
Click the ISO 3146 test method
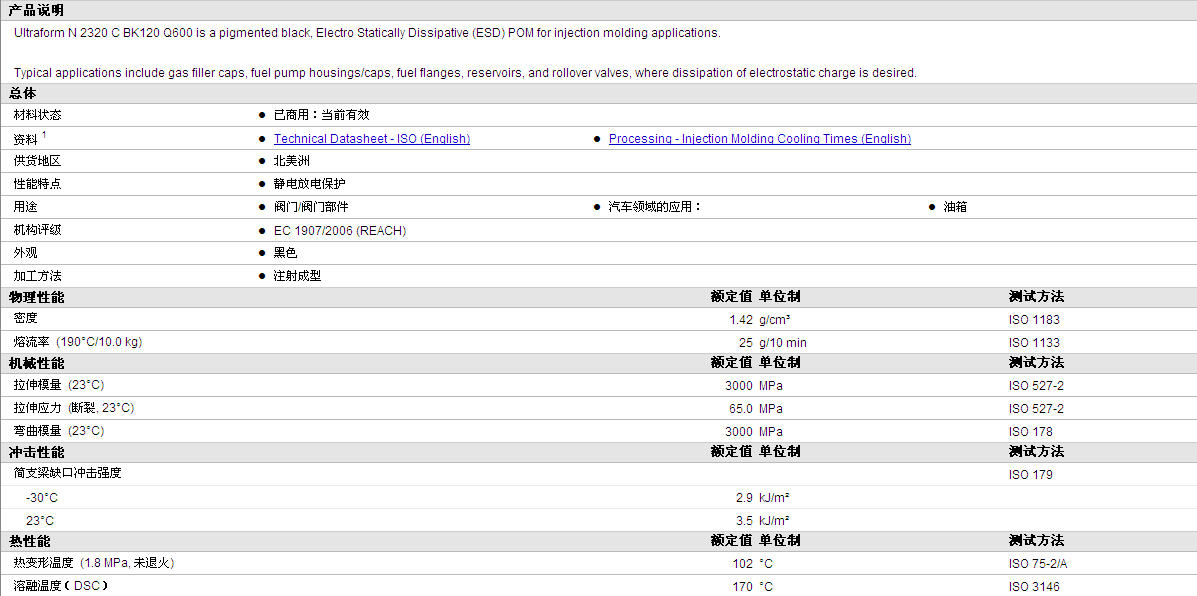coord(1034,586)
